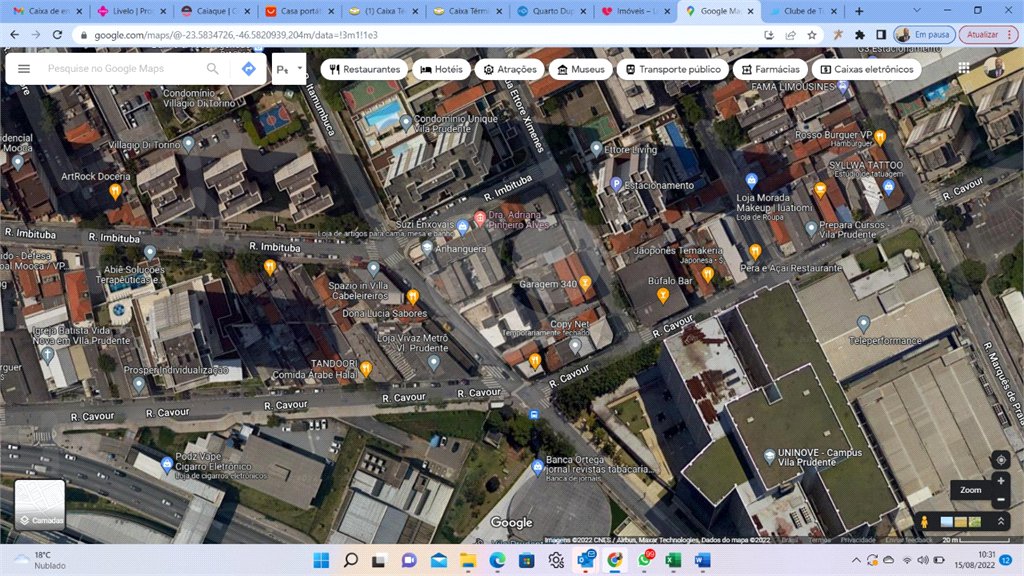The height and width of the screenshot is (576, 1024).
Task: Click the Pera e Açaí Restaurante label
Action: [791, 268]
